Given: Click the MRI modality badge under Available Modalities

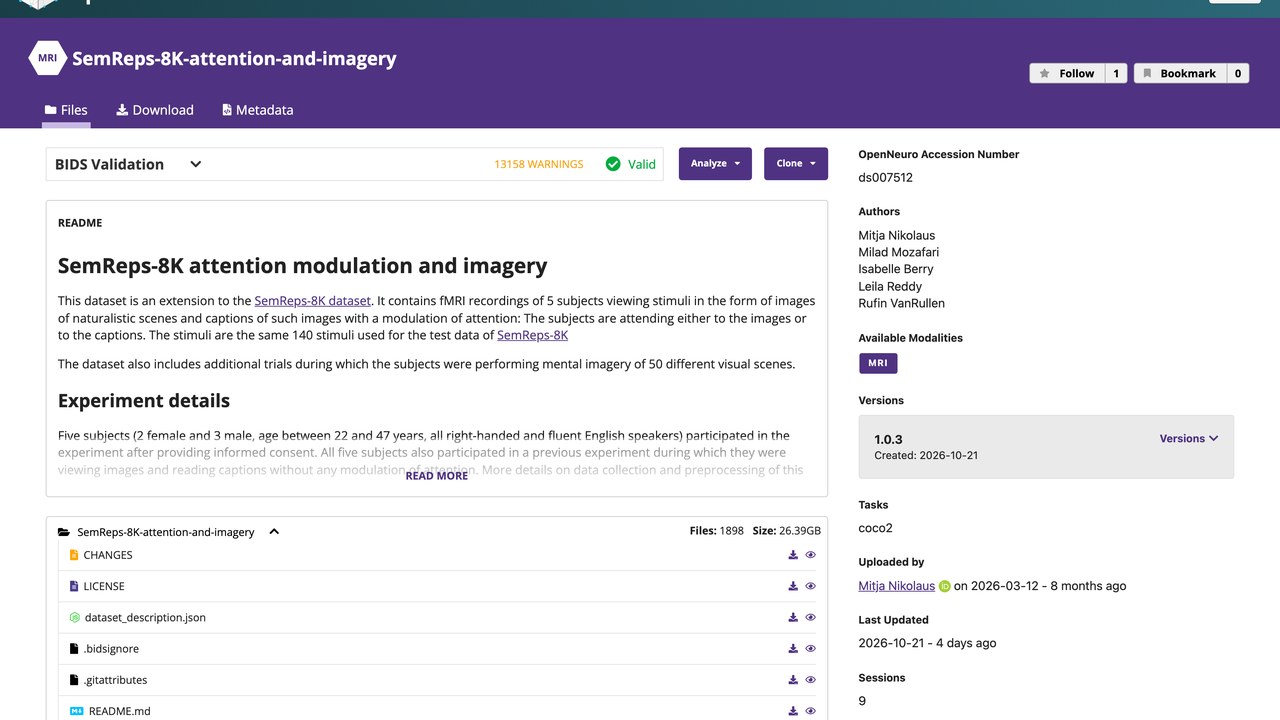Looking at the screenshot, I should [x=878, y=363].
